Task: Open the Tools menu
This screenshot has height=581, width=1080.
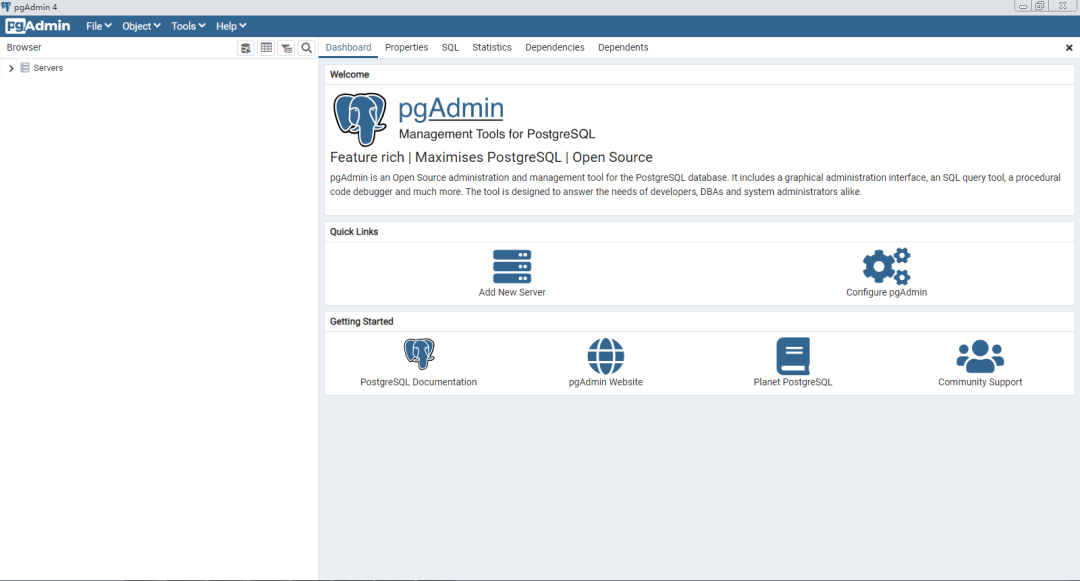Action: coord(188,26)
